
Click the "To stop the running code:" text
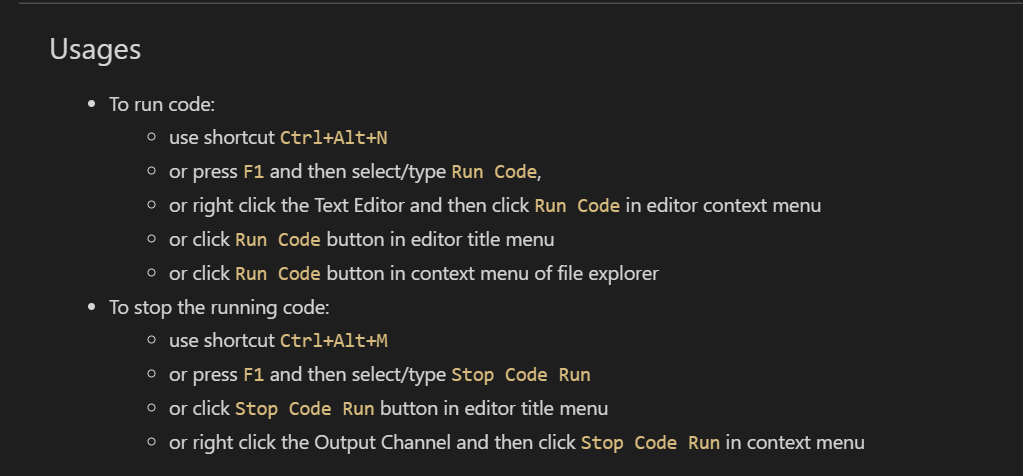(x=219, y=307)
